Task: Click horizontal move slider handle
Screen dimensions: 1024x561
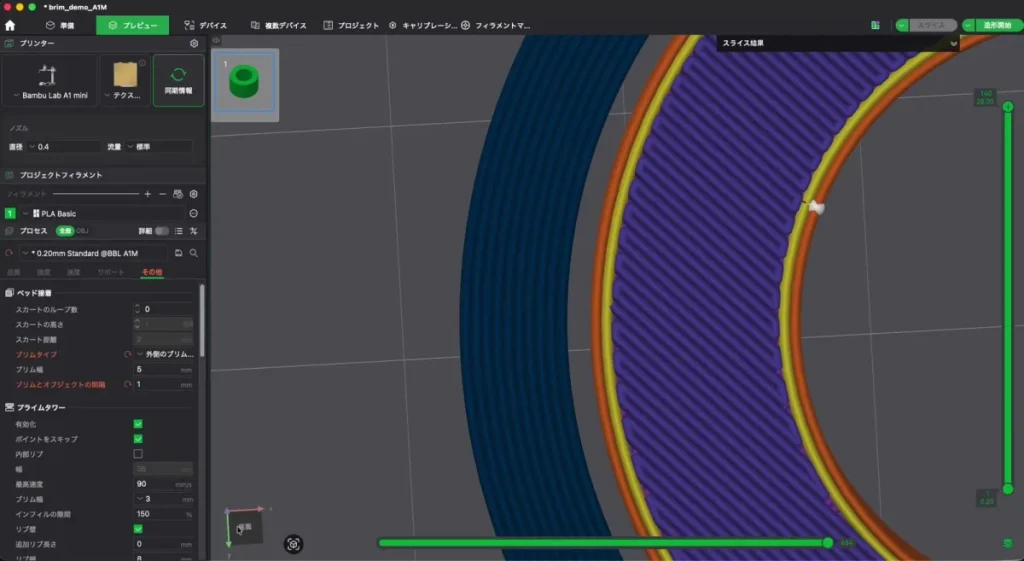Action: point(828,543)
